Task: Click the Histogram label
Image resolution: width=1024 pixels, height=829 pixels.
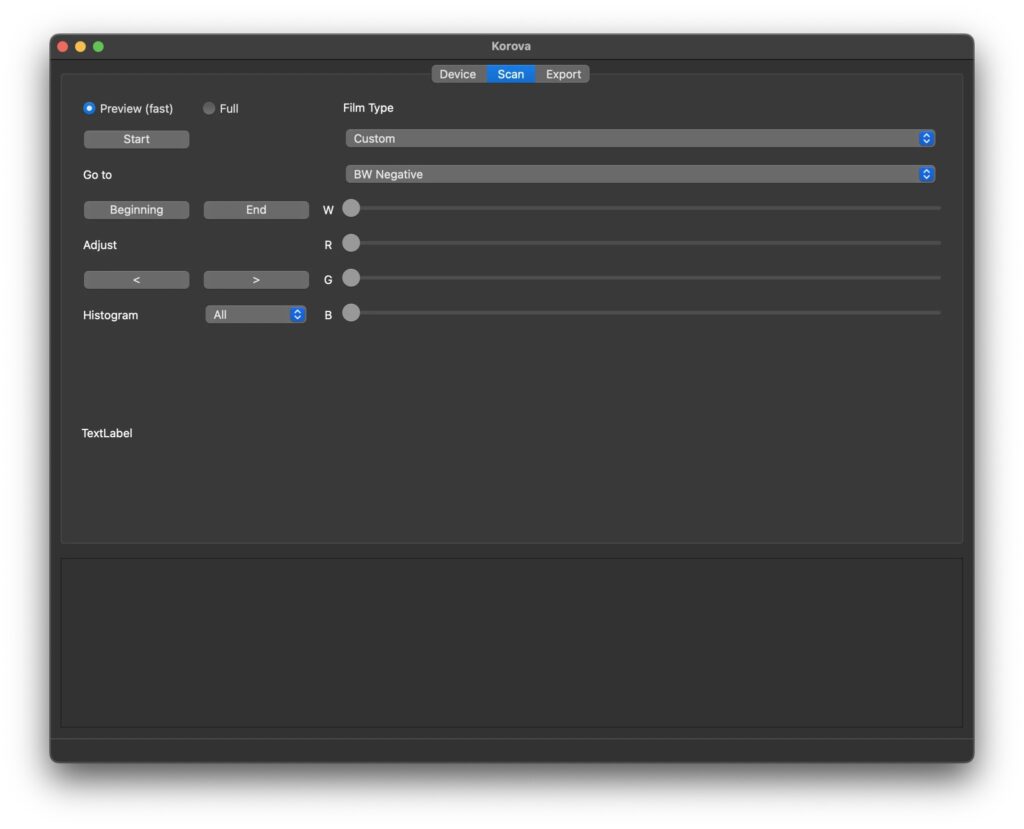Action: 110,315
